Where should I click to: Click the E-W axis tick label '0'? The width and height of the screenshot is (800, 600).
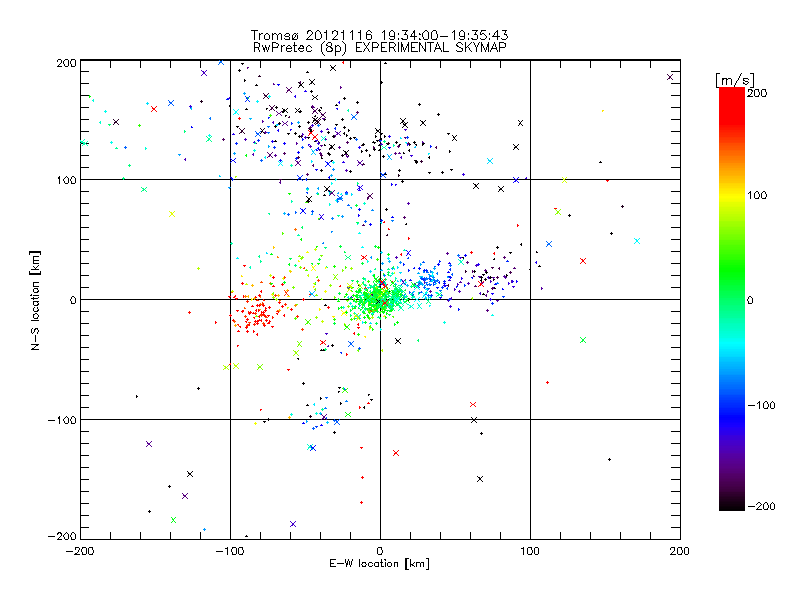coord(380,551)
